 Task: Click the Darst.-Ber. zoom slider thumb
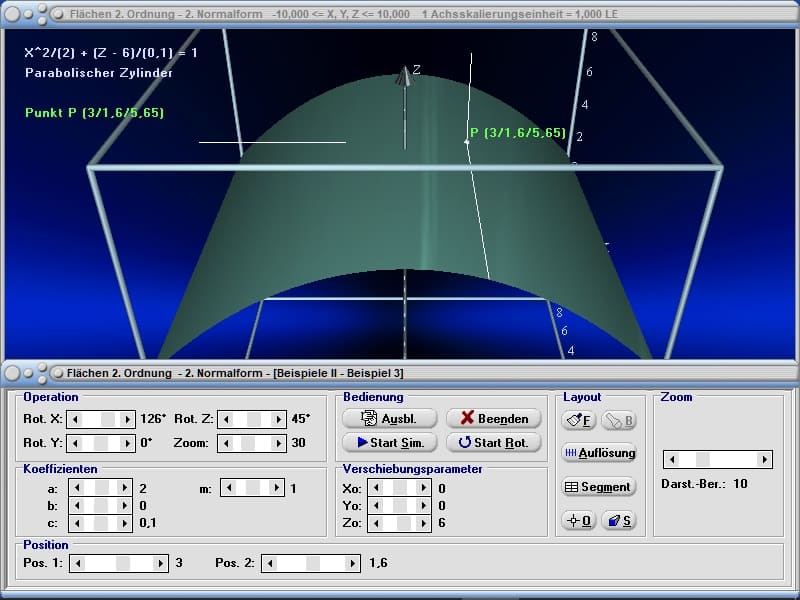tap(703, 460)
